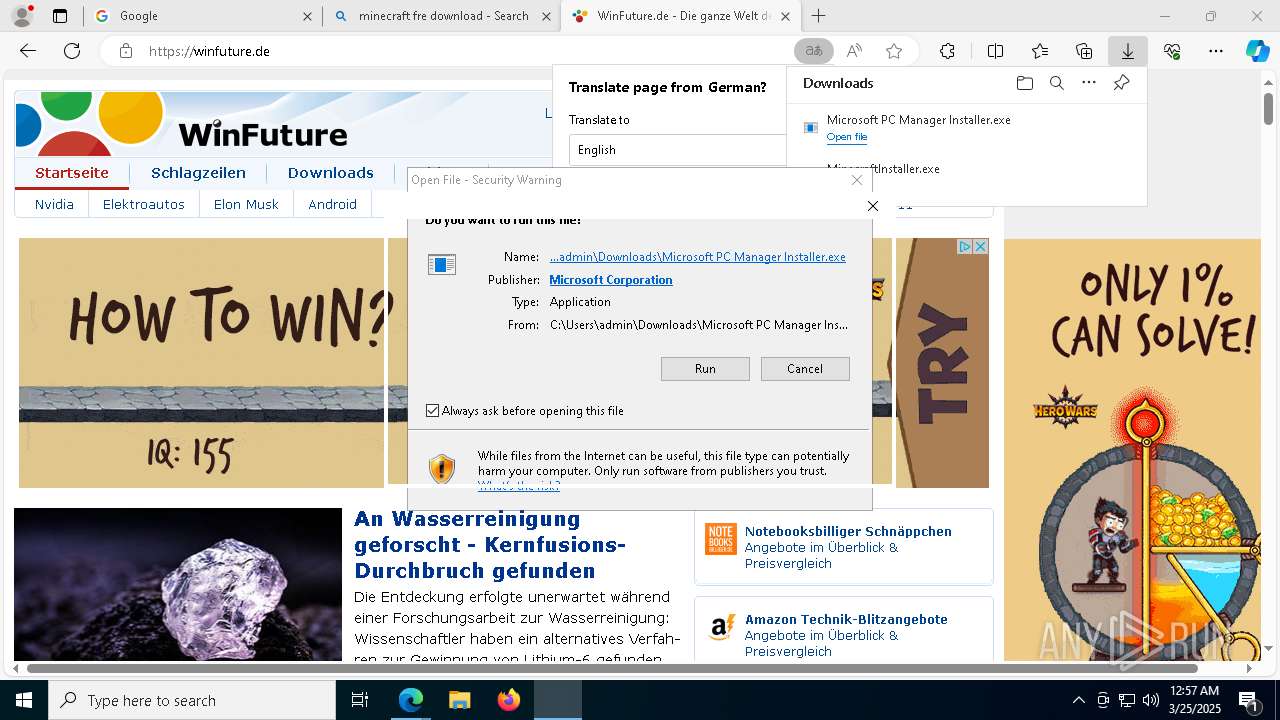This screenshot has height=720, width=1280.
Task: Open Task View on taskbar
Action: (360, 700)
